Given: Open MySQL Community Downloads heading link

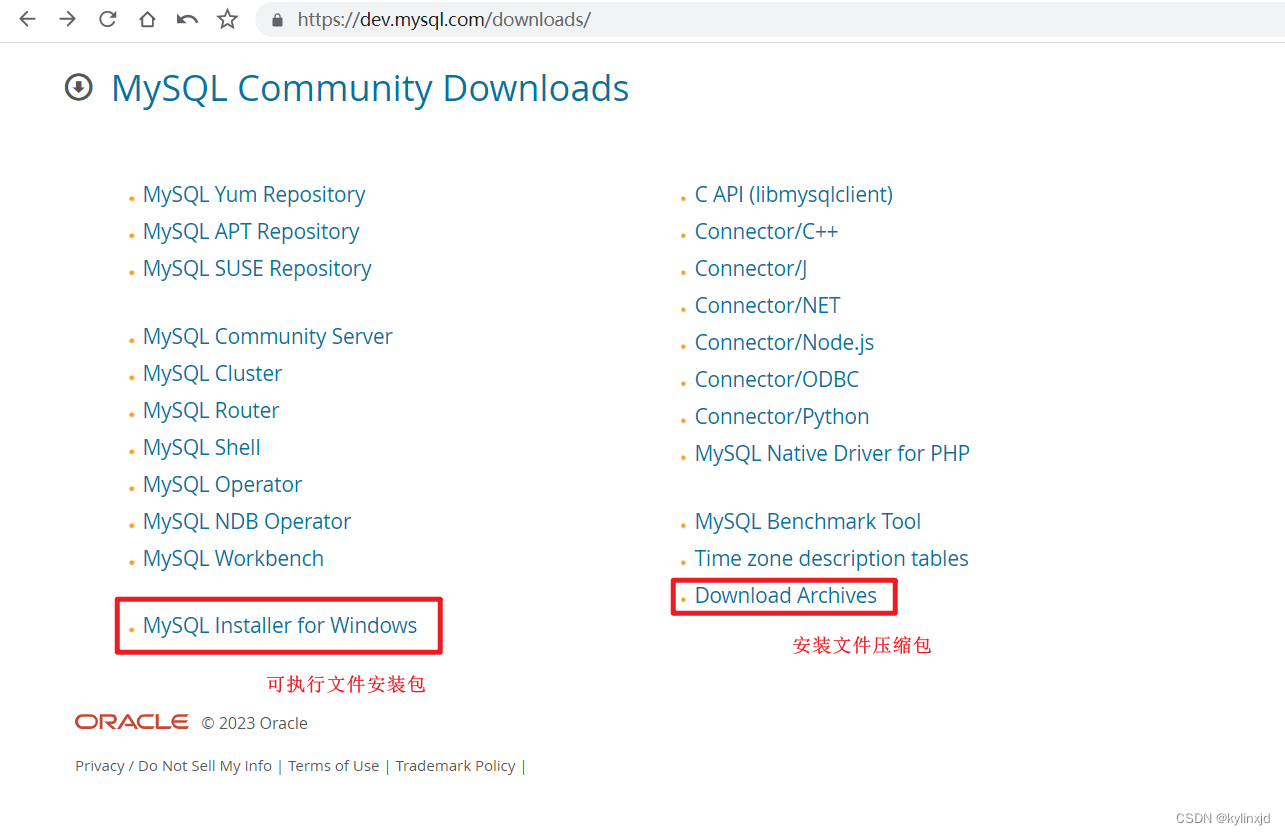Looking at the screenshot, I should pos(370,88).
